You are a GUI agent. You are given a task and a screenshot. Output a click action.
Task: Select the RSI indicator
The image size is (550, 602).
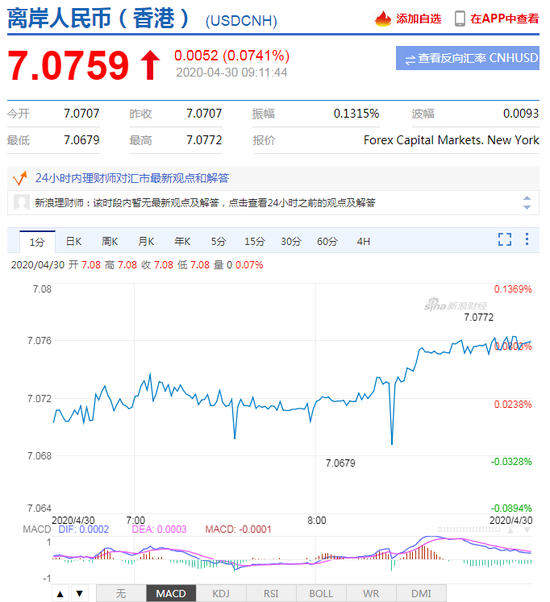coord(271,594)
